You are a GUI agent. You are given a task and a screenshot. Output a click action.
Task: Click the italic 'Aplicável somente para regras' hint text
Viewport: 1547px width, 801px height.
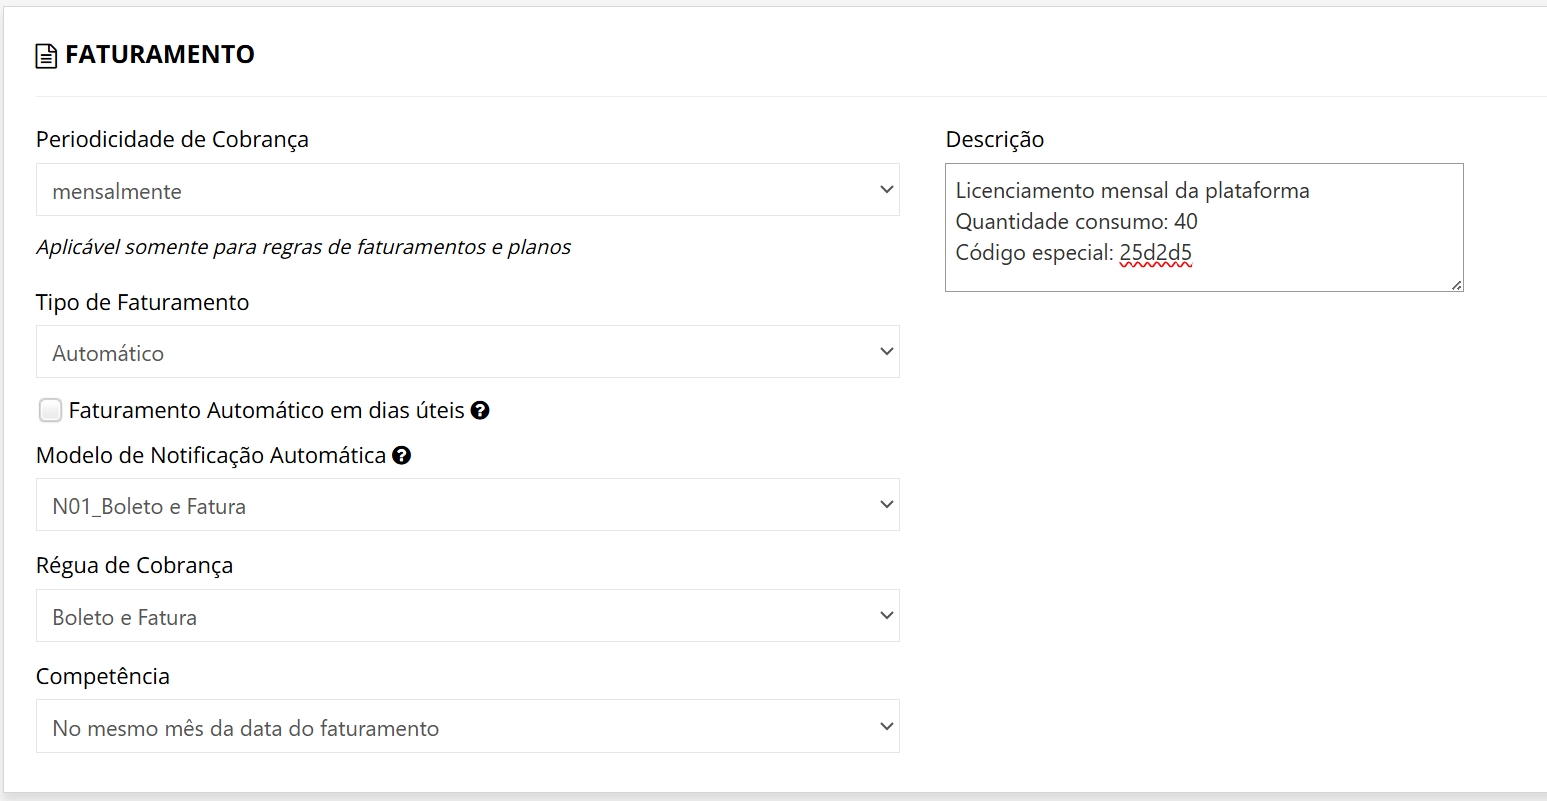(303, 247)
